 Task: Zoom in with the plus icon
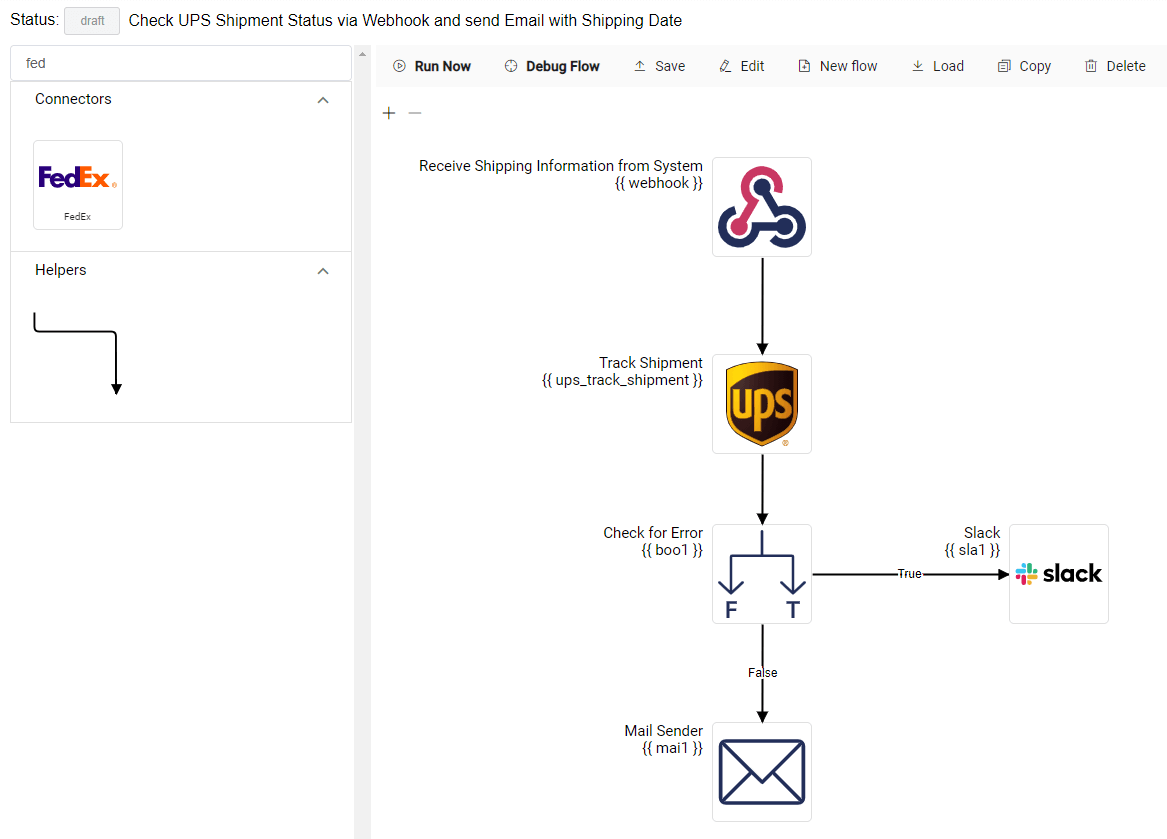point(389,113)
